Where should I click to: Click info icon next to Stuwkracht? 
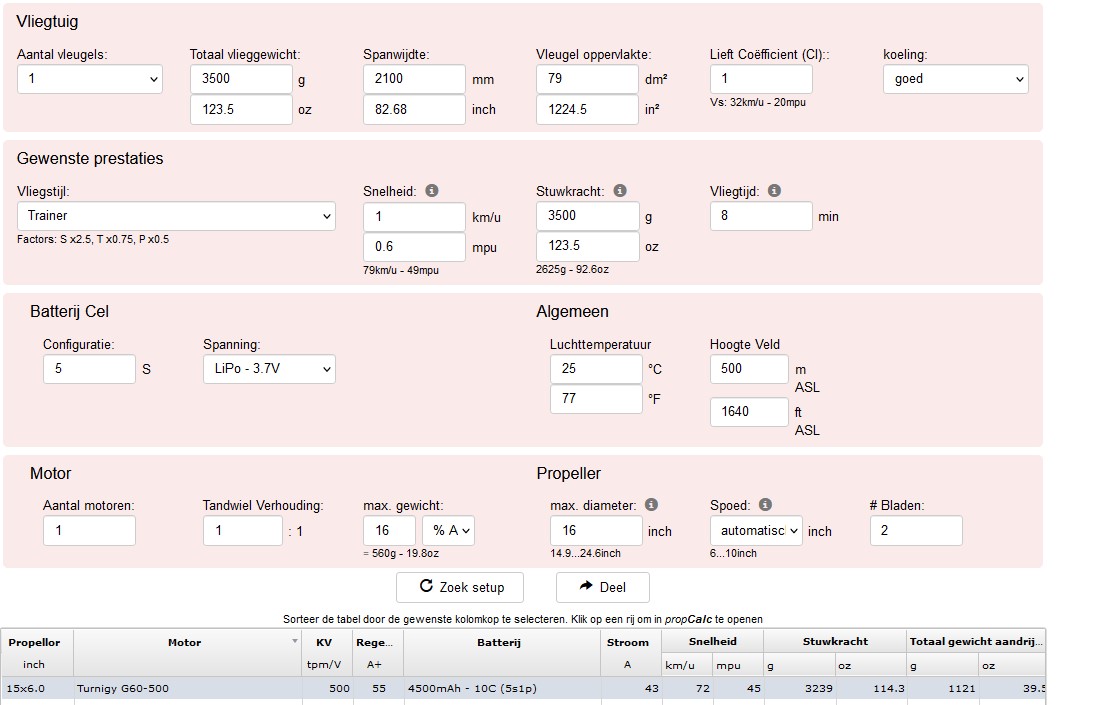pyautogui.click(x=620, y=191)
